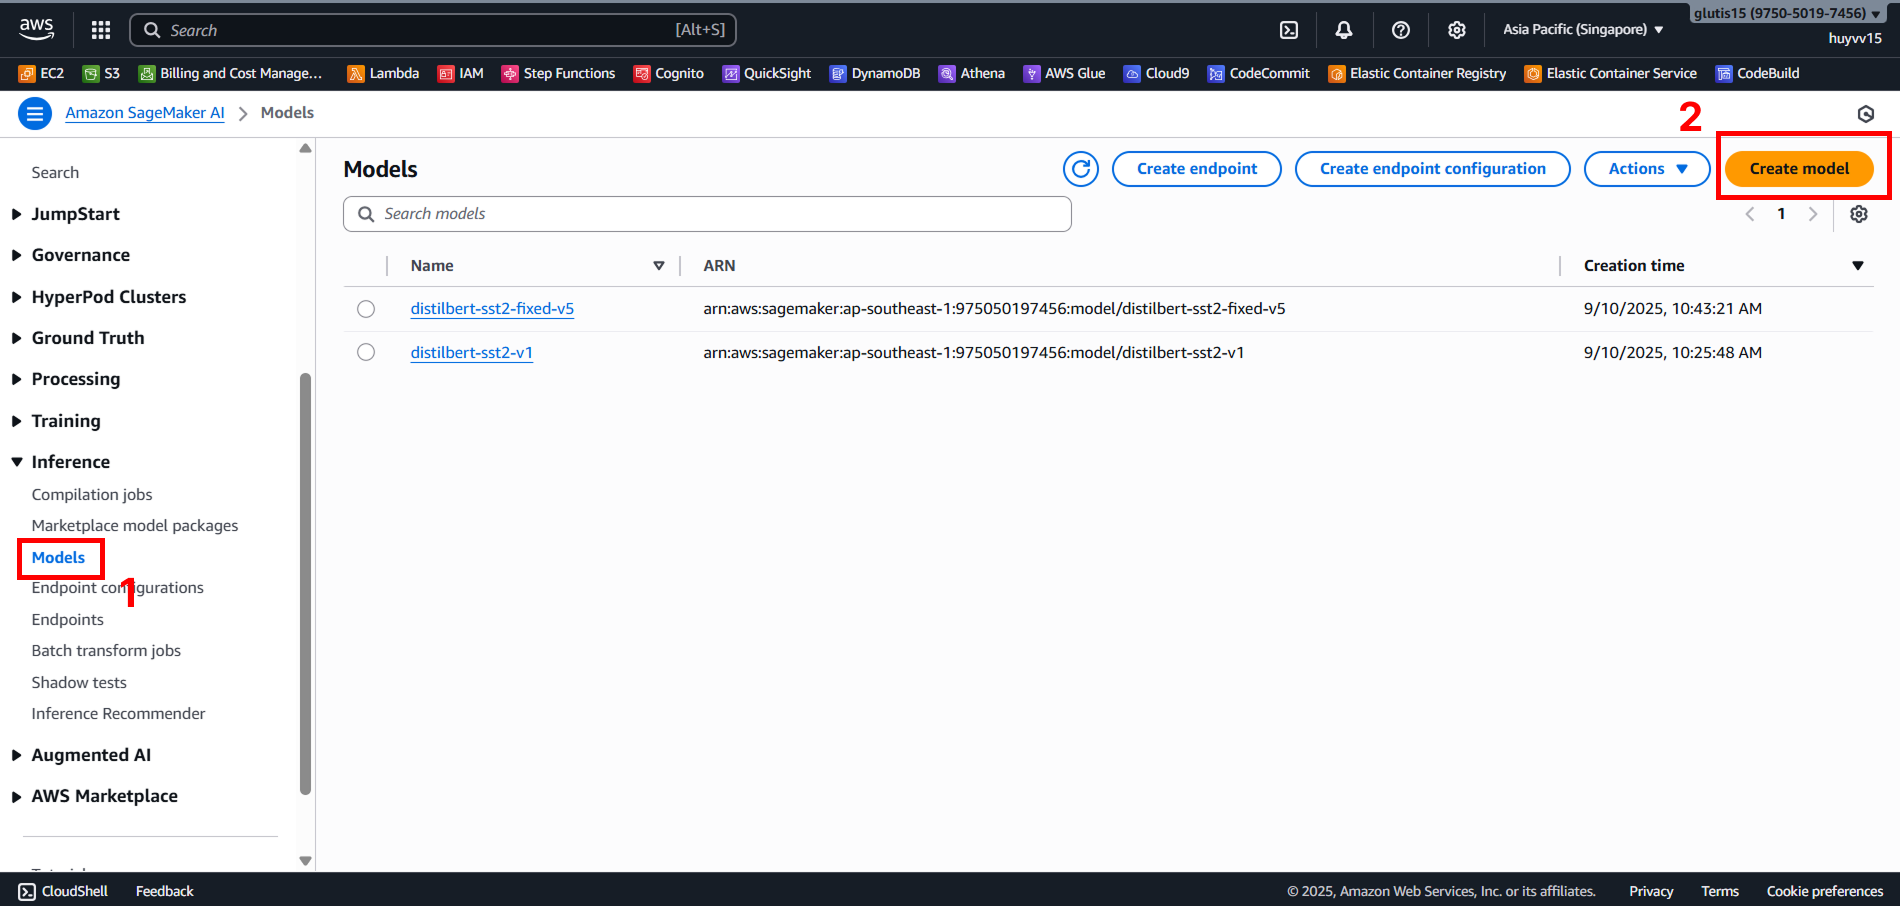This screenshot has width=1900, height=906.
Task: Select the distilbert-sst2-fixed-v5 radio button
Action: (366, 309)
